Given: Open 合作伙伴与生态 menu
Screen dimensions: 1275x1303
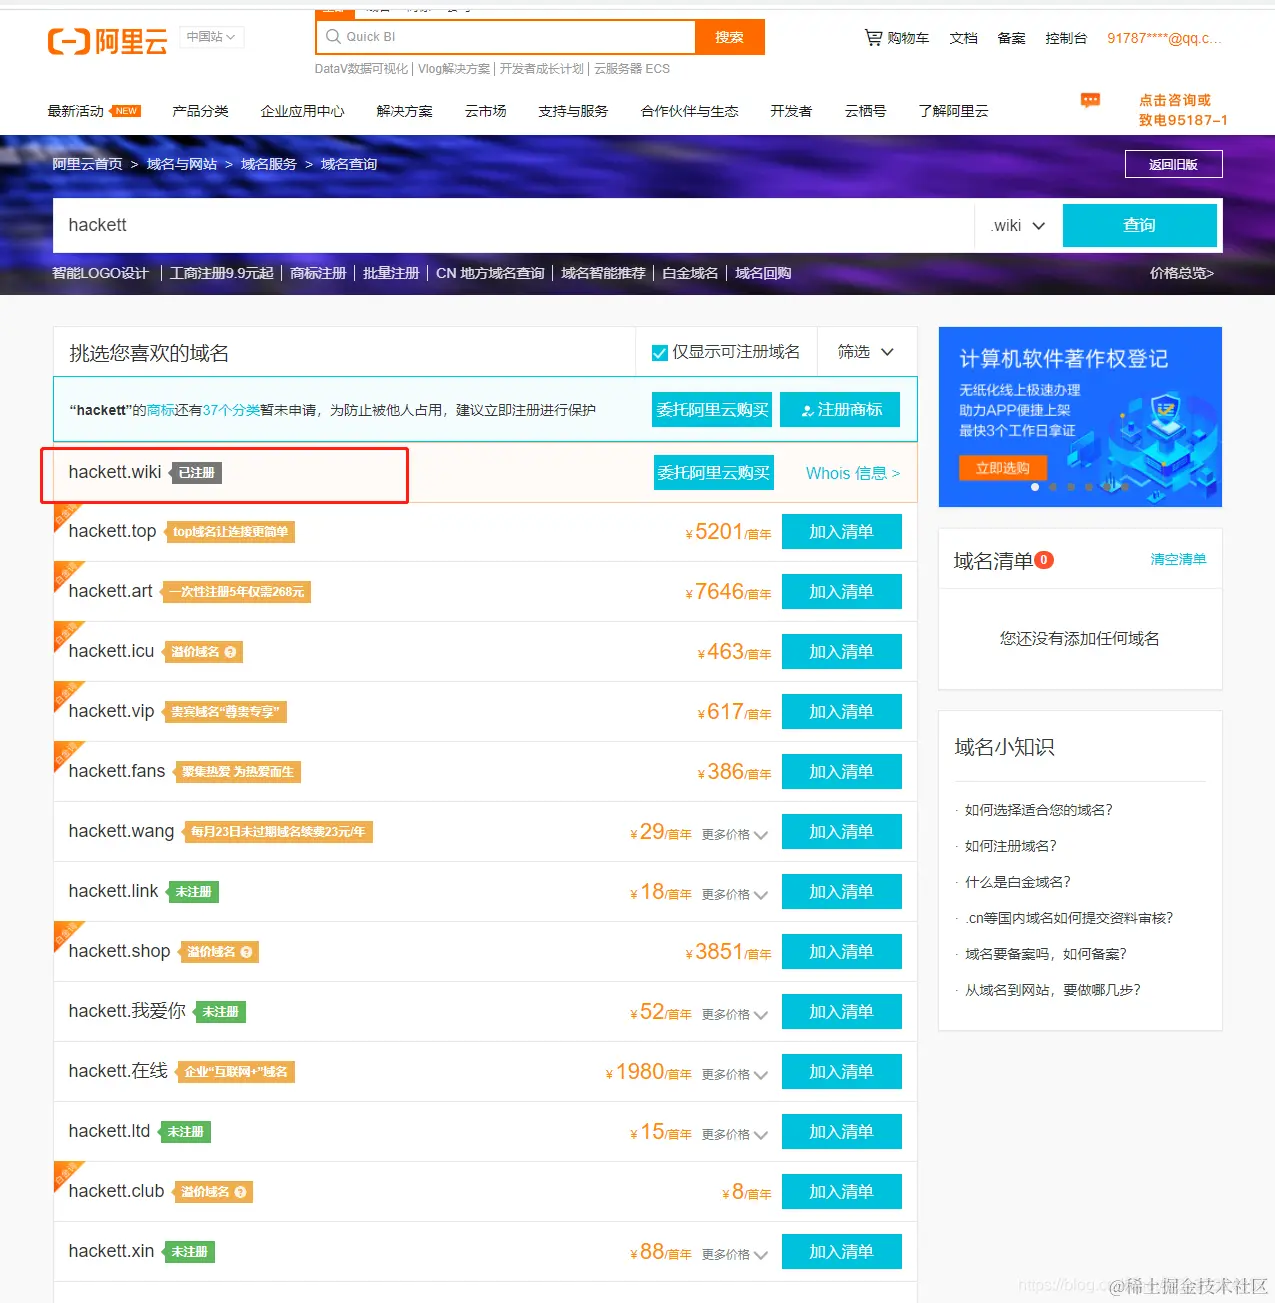Looking at the screenshot, I should pyautogui.click(x=689, y=111).
